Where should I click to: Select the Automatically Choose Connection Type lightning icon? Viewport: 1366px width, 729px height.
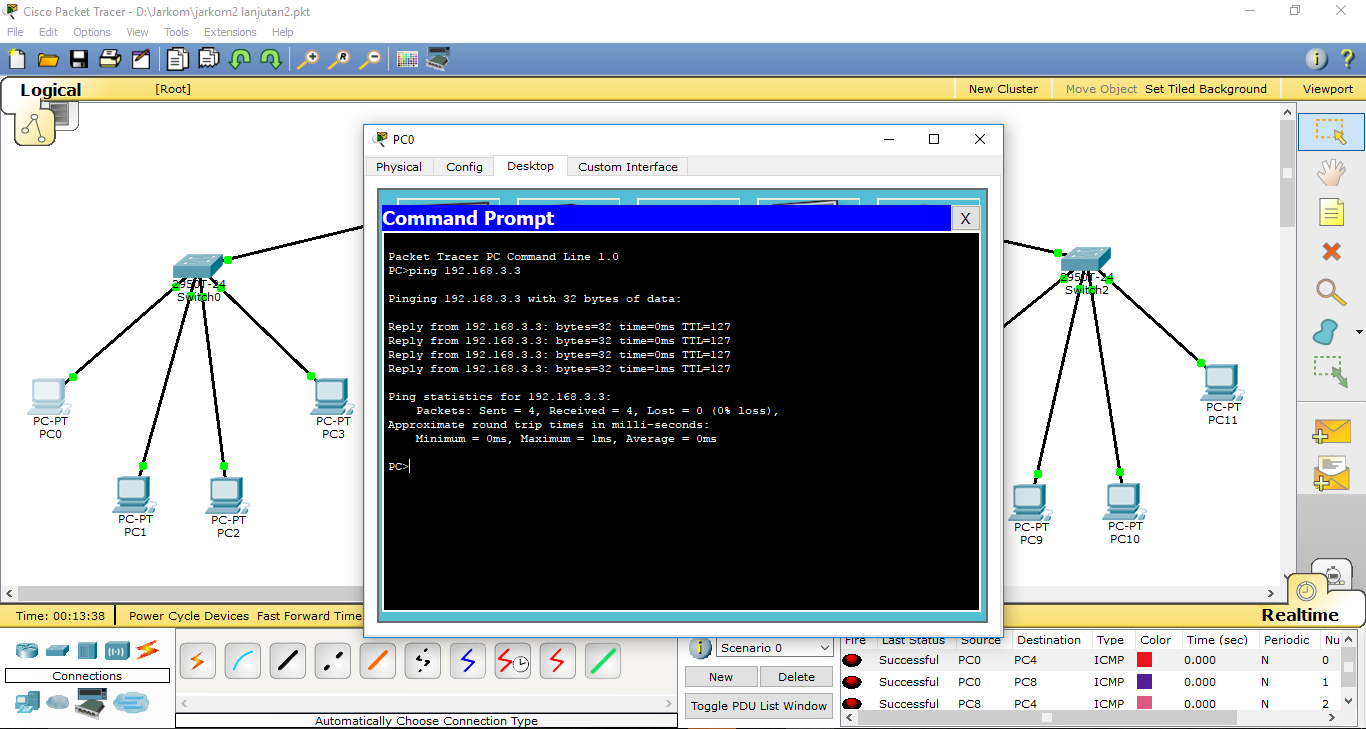tap(197, 660)
